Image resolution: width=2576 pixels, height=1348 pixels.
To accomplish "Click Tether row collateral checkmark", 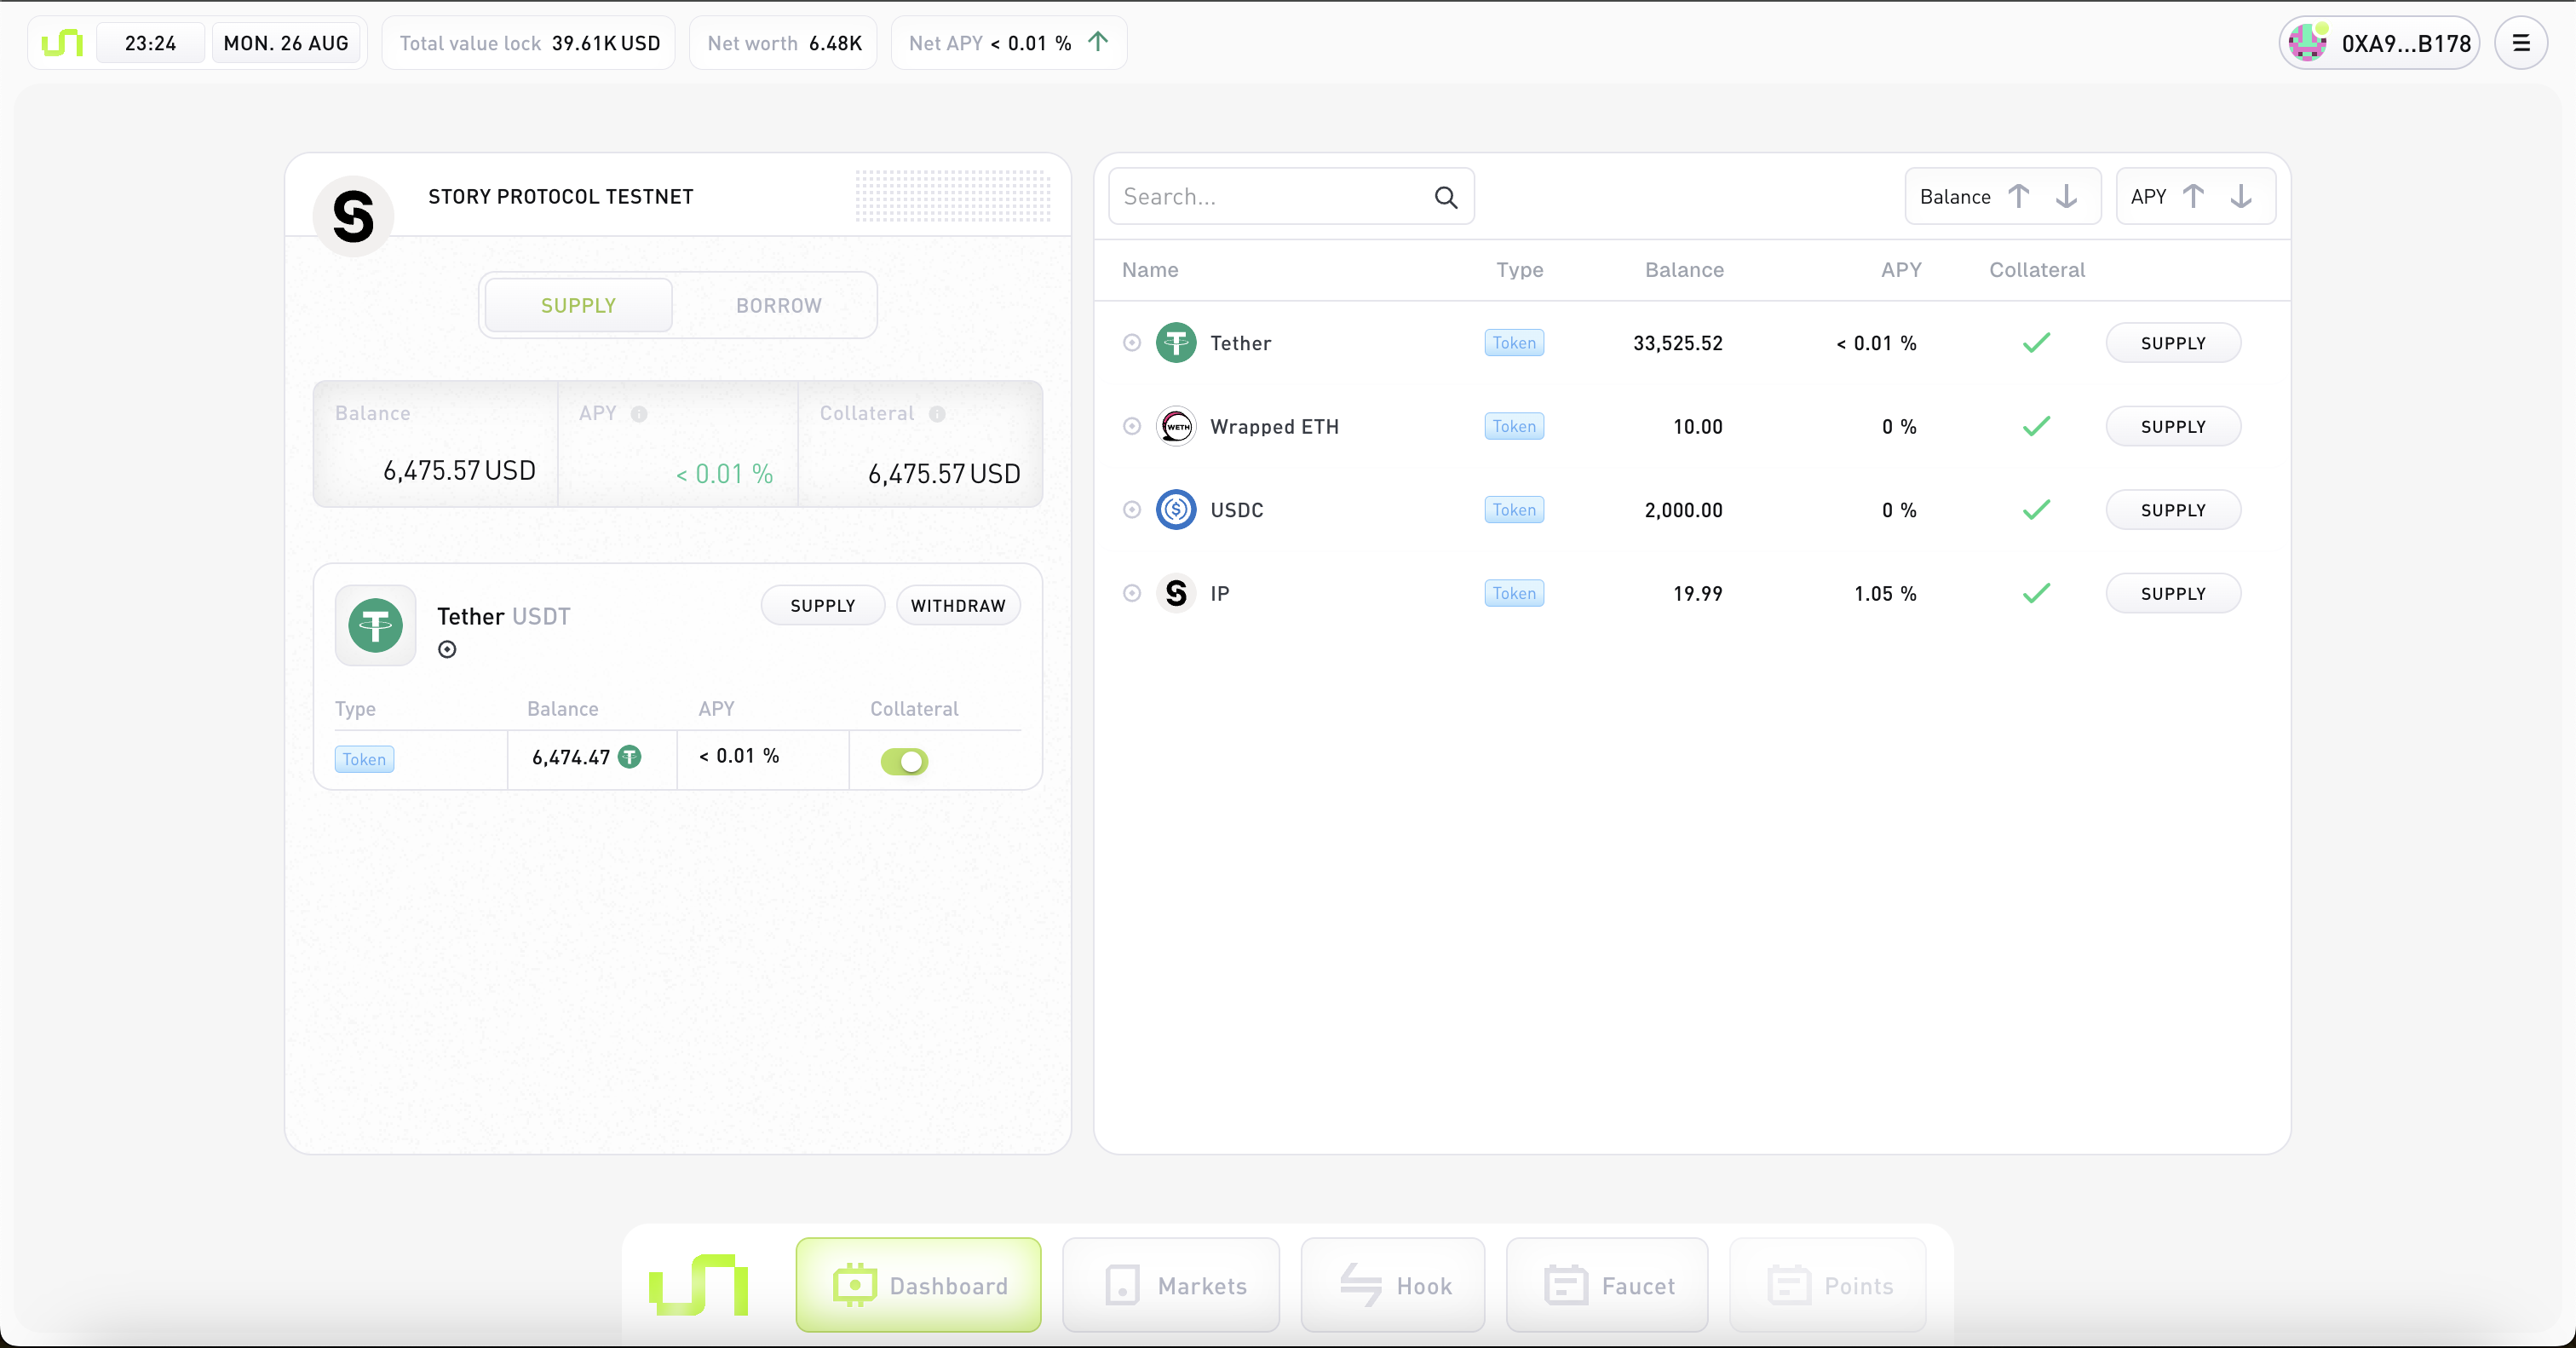I will coord(2036,343).
